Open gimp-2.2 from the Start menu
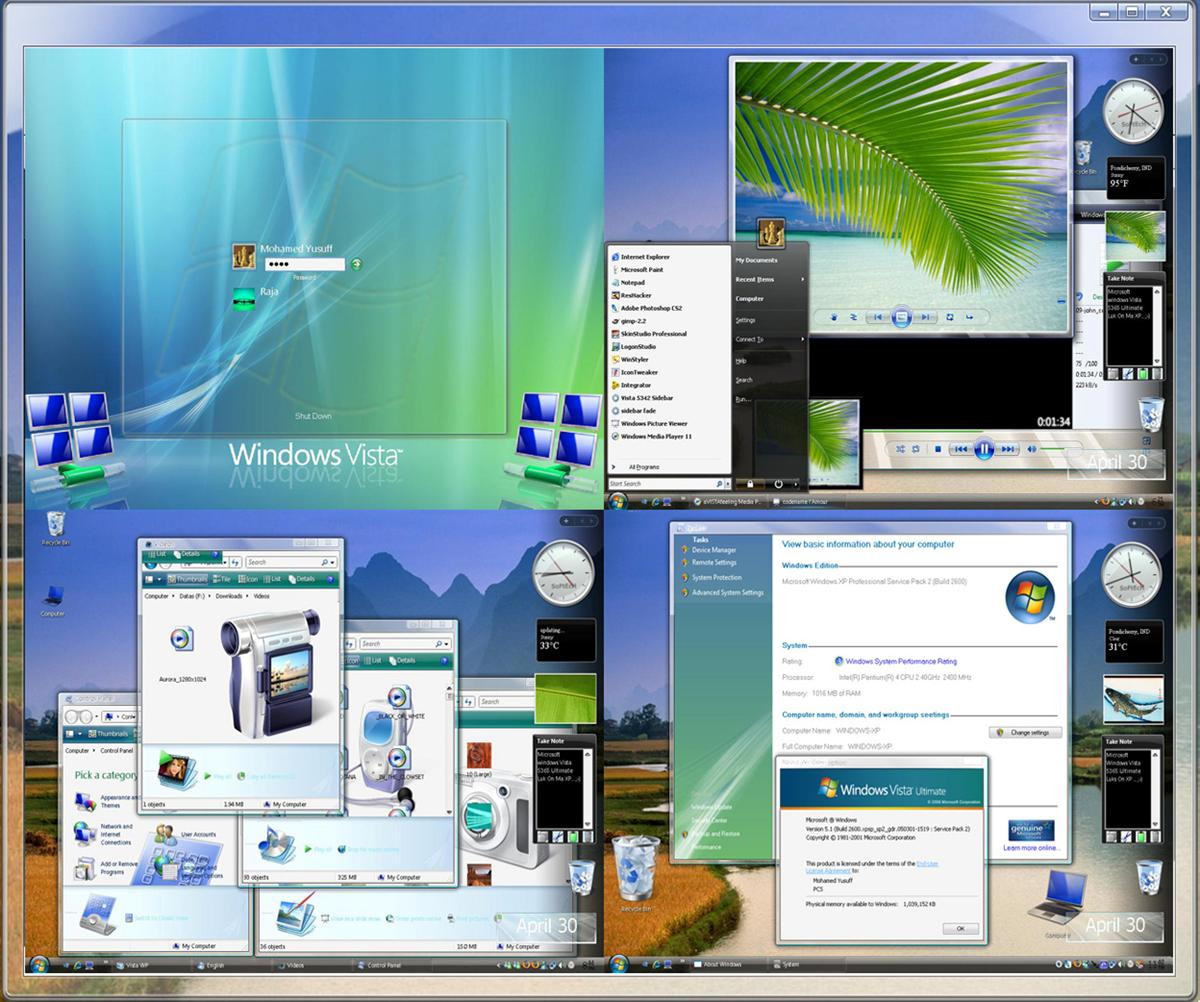Screen dimensions: 1200x1002 629,321
